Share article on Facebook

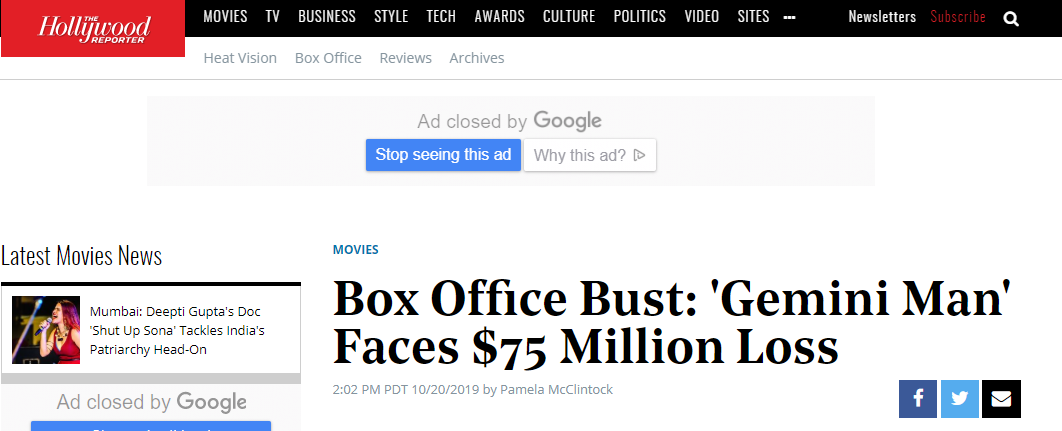tap(918, 398)
